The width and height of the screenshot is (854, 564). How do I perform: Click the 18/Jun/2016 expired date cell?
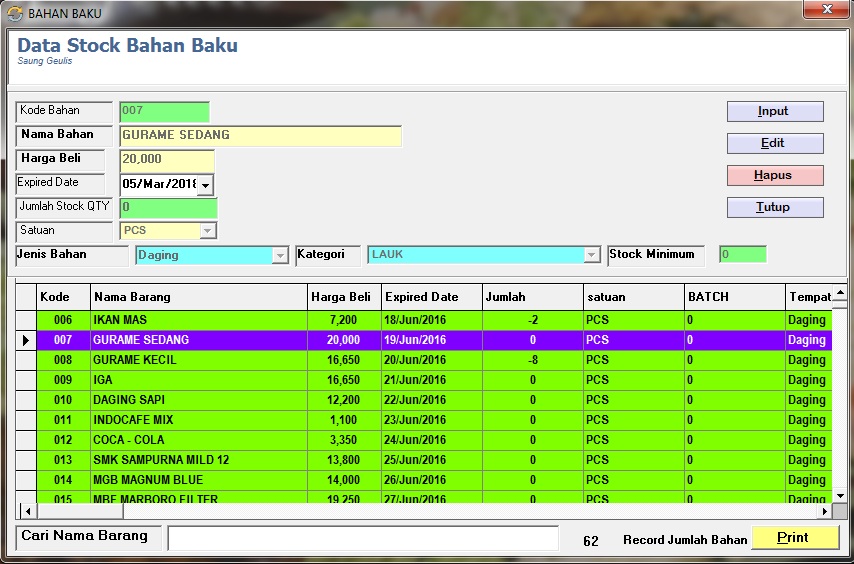point(432,321)
